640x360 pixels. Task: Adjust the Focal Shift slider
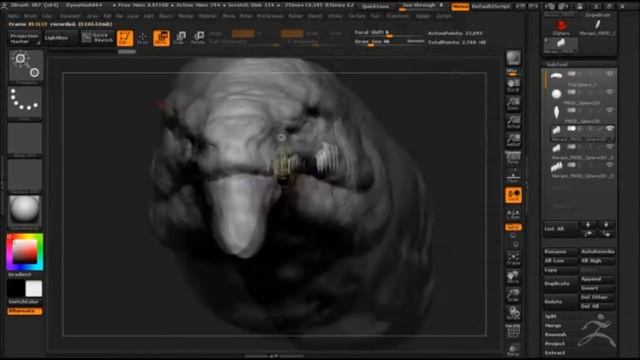coord(389,34)
